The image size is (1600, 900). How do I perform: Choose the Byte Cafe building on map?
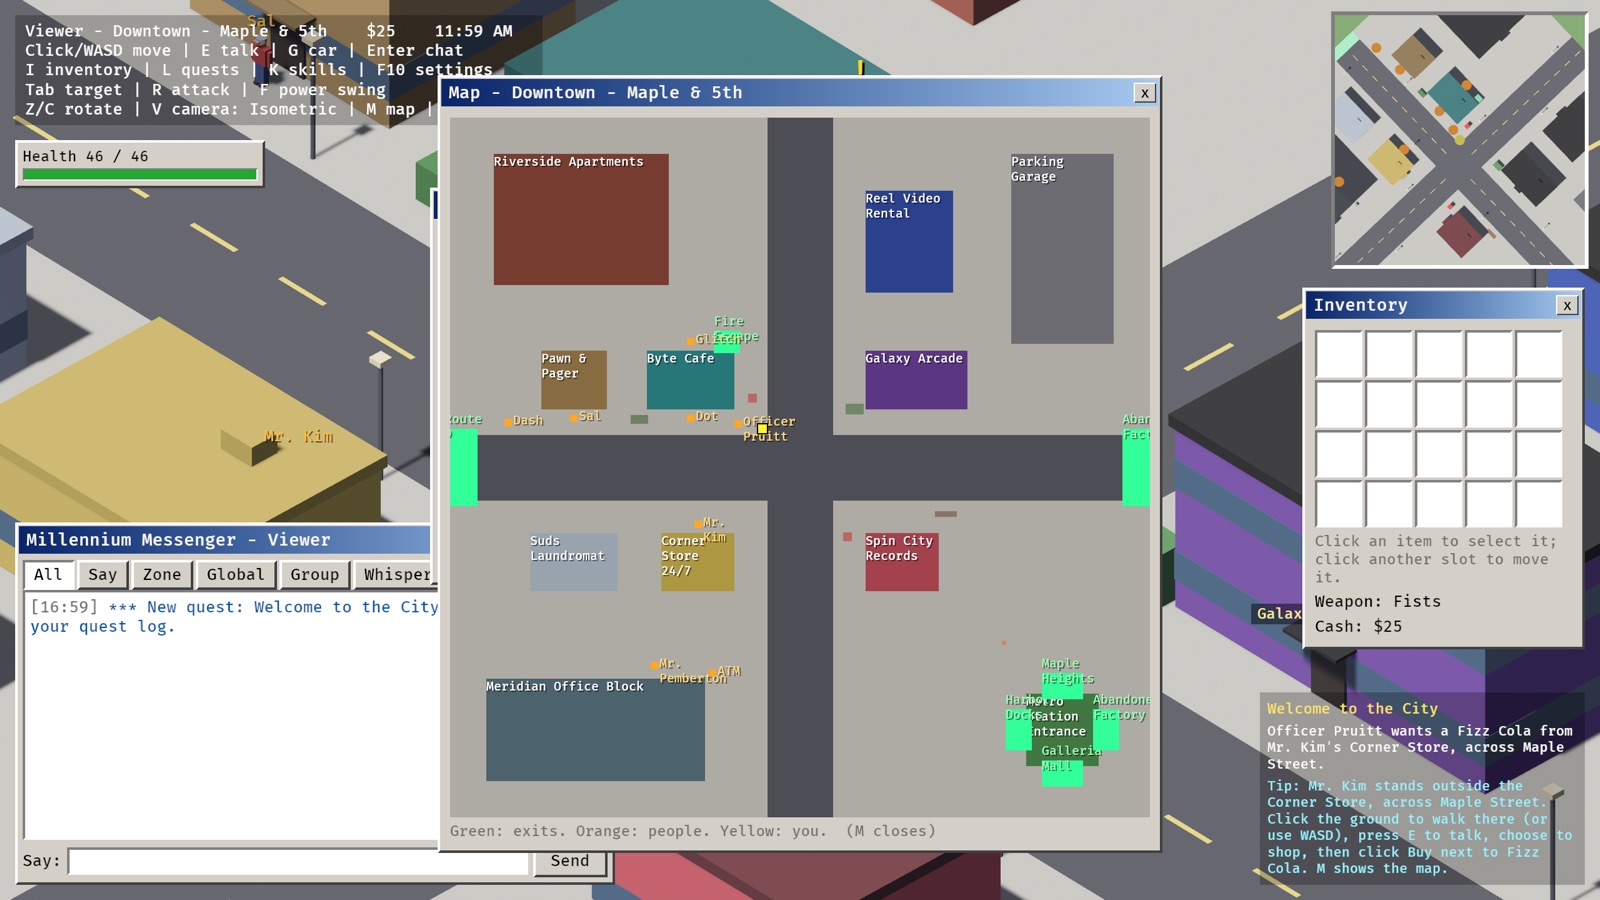coord(690,379)
